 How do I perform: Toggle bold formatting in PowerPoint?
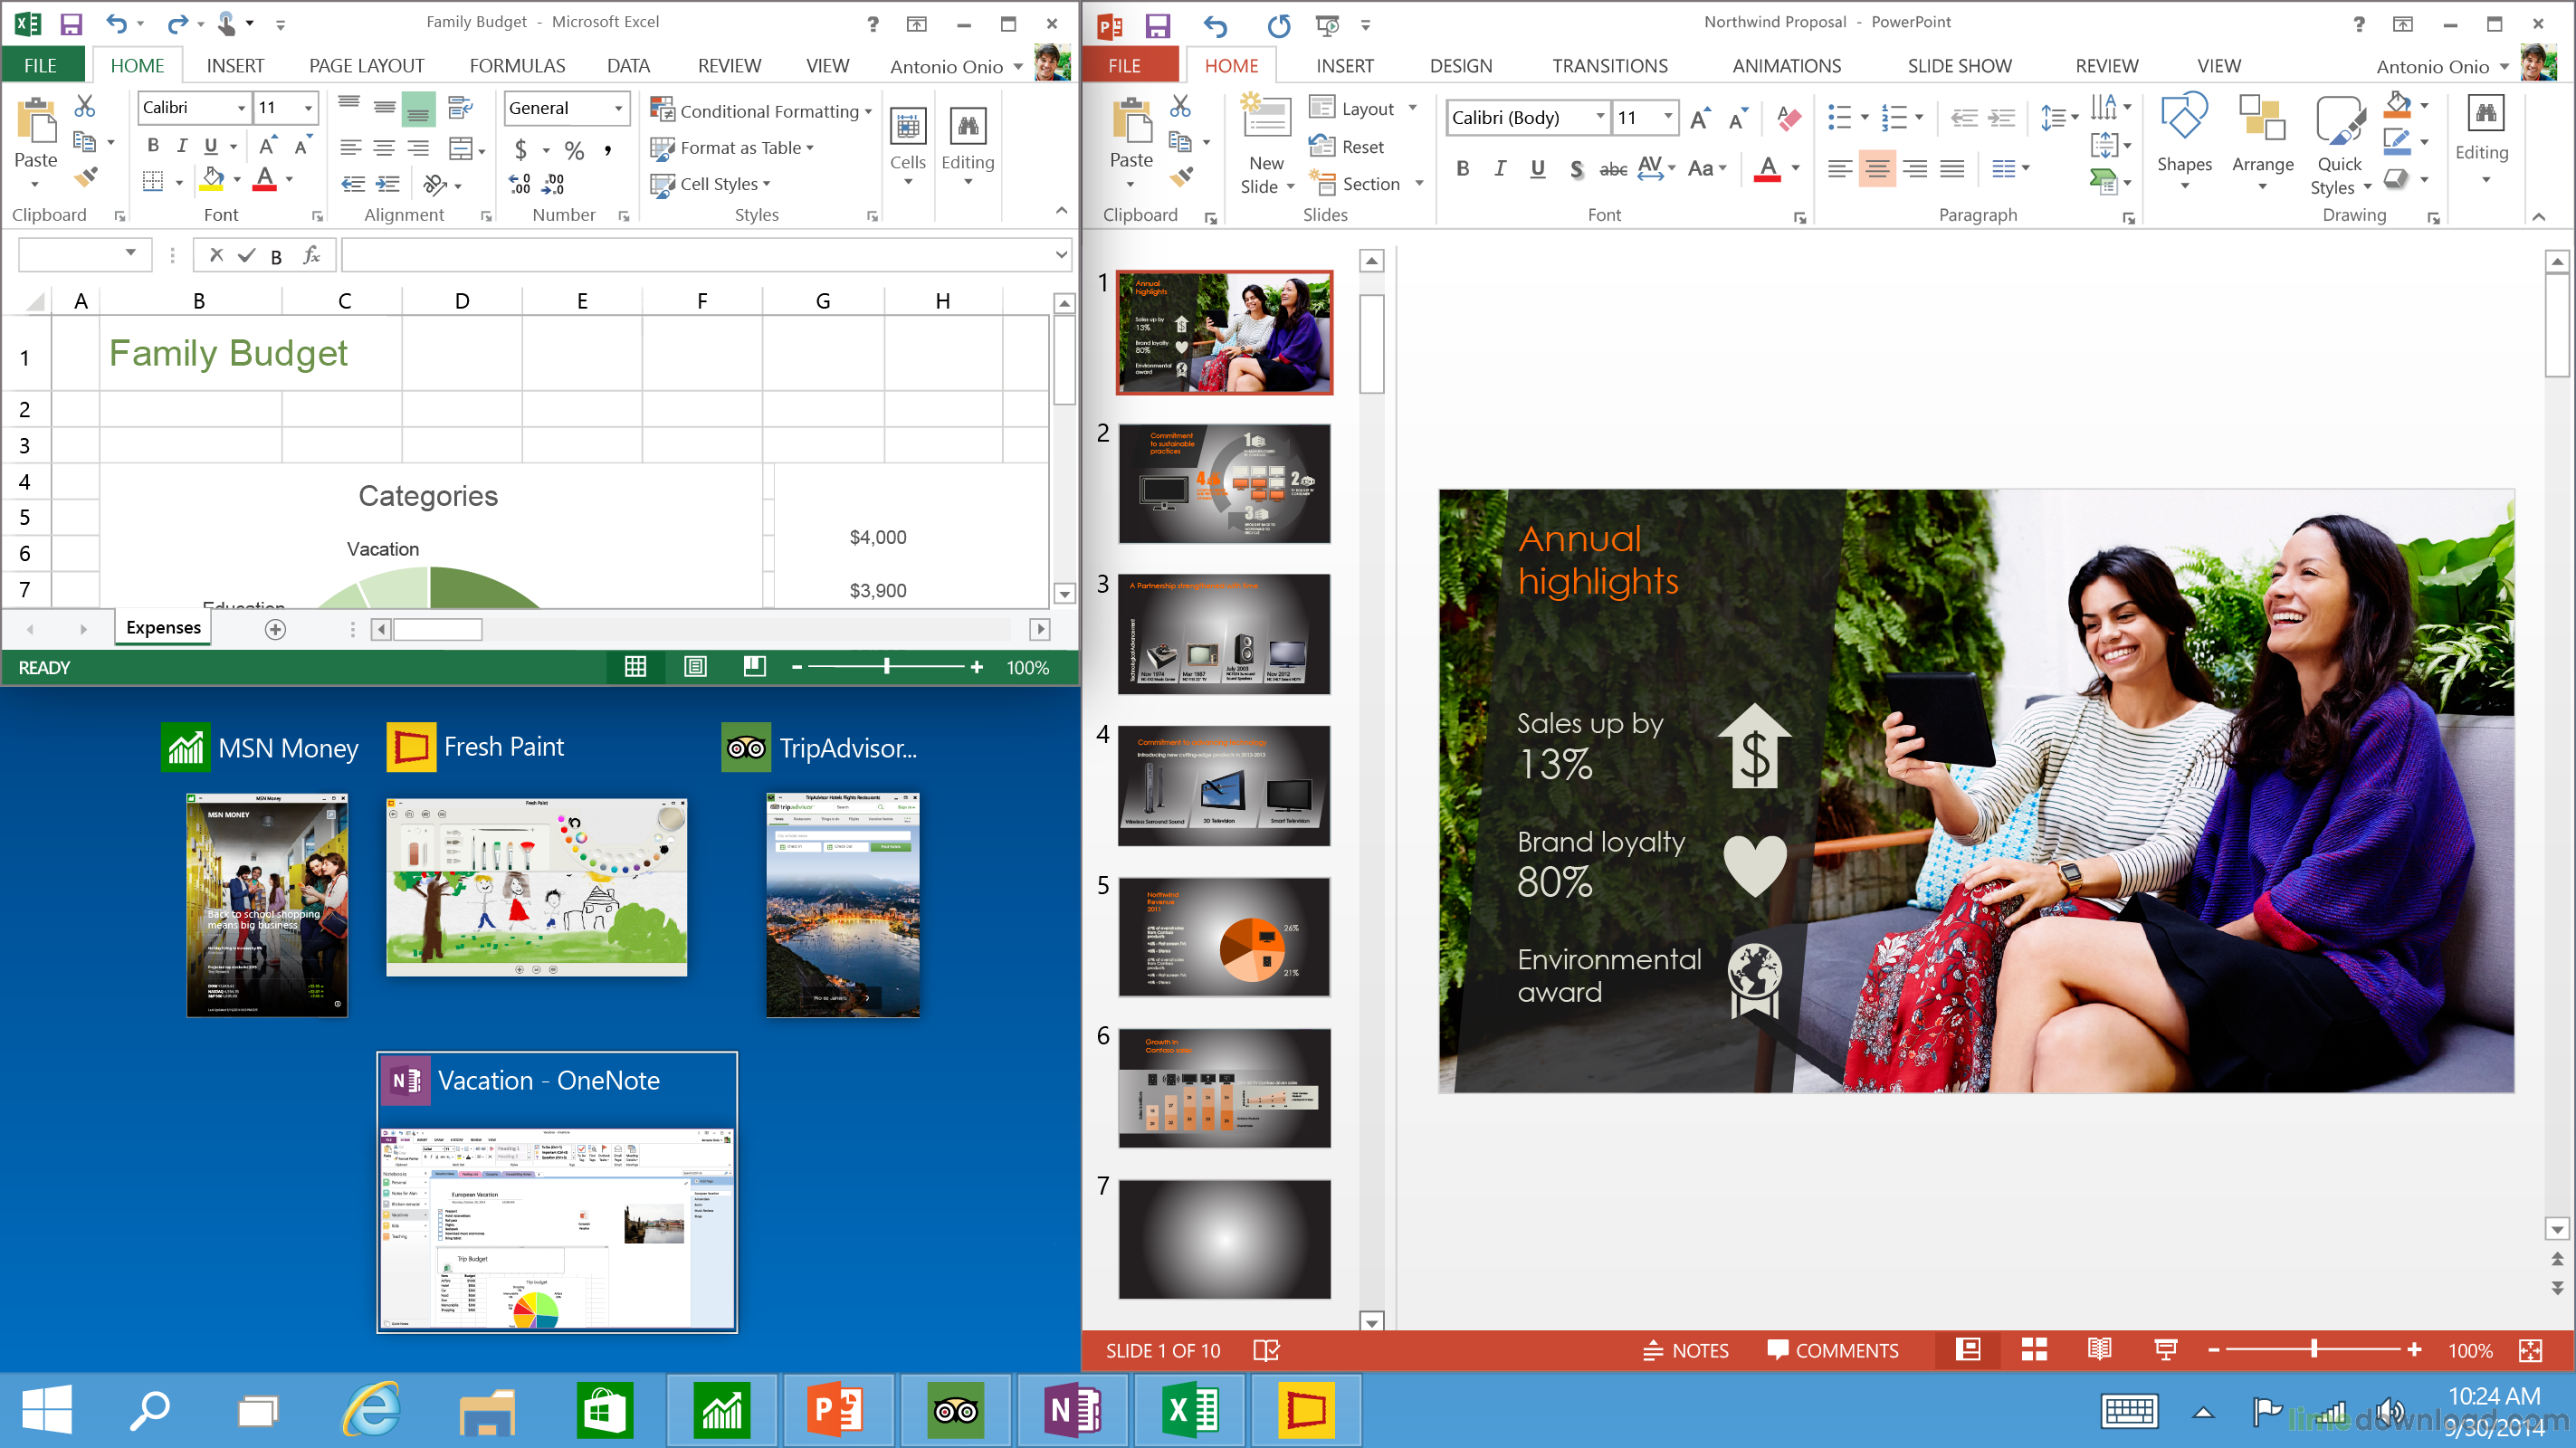pyautogui.click(x=1462, y=168)
